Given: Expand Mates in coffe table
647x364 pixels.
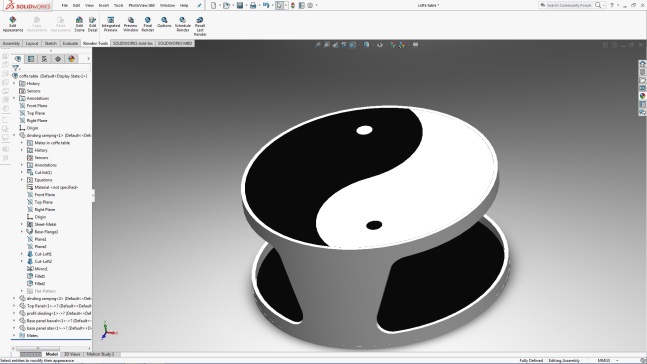Looking at the screenshot, I should pos(22,143).
